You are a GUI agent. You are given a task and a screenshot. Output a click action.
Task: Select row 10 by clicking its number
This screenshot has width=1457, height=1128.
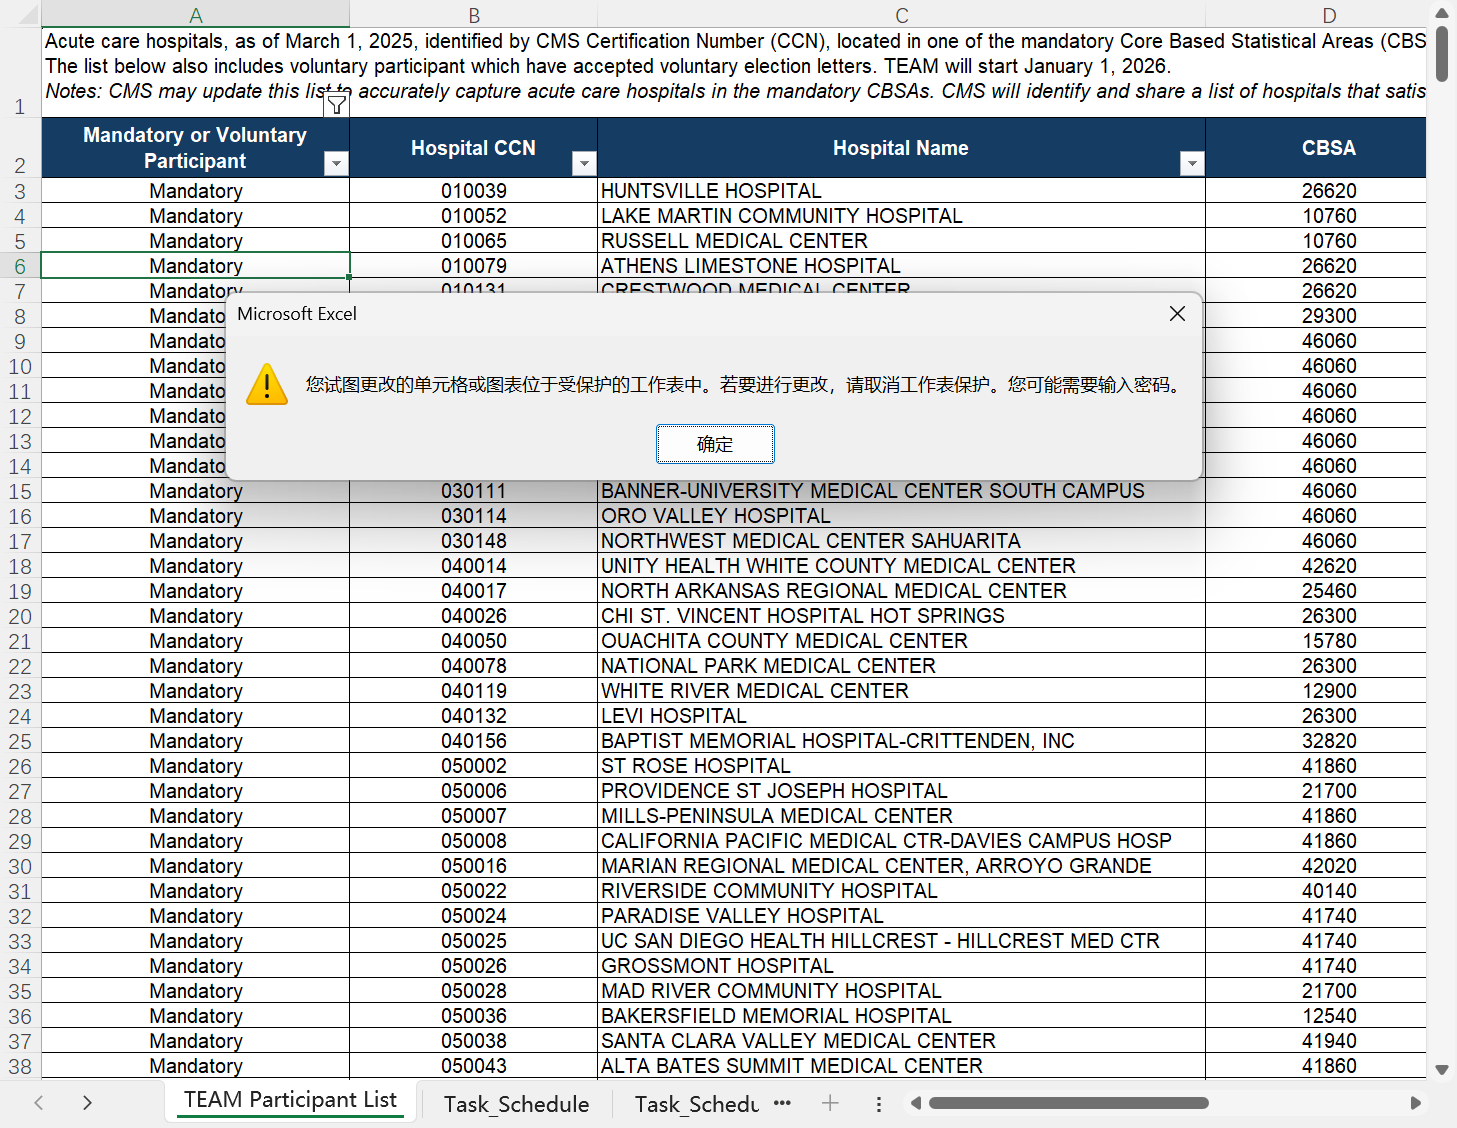point(19,366)
